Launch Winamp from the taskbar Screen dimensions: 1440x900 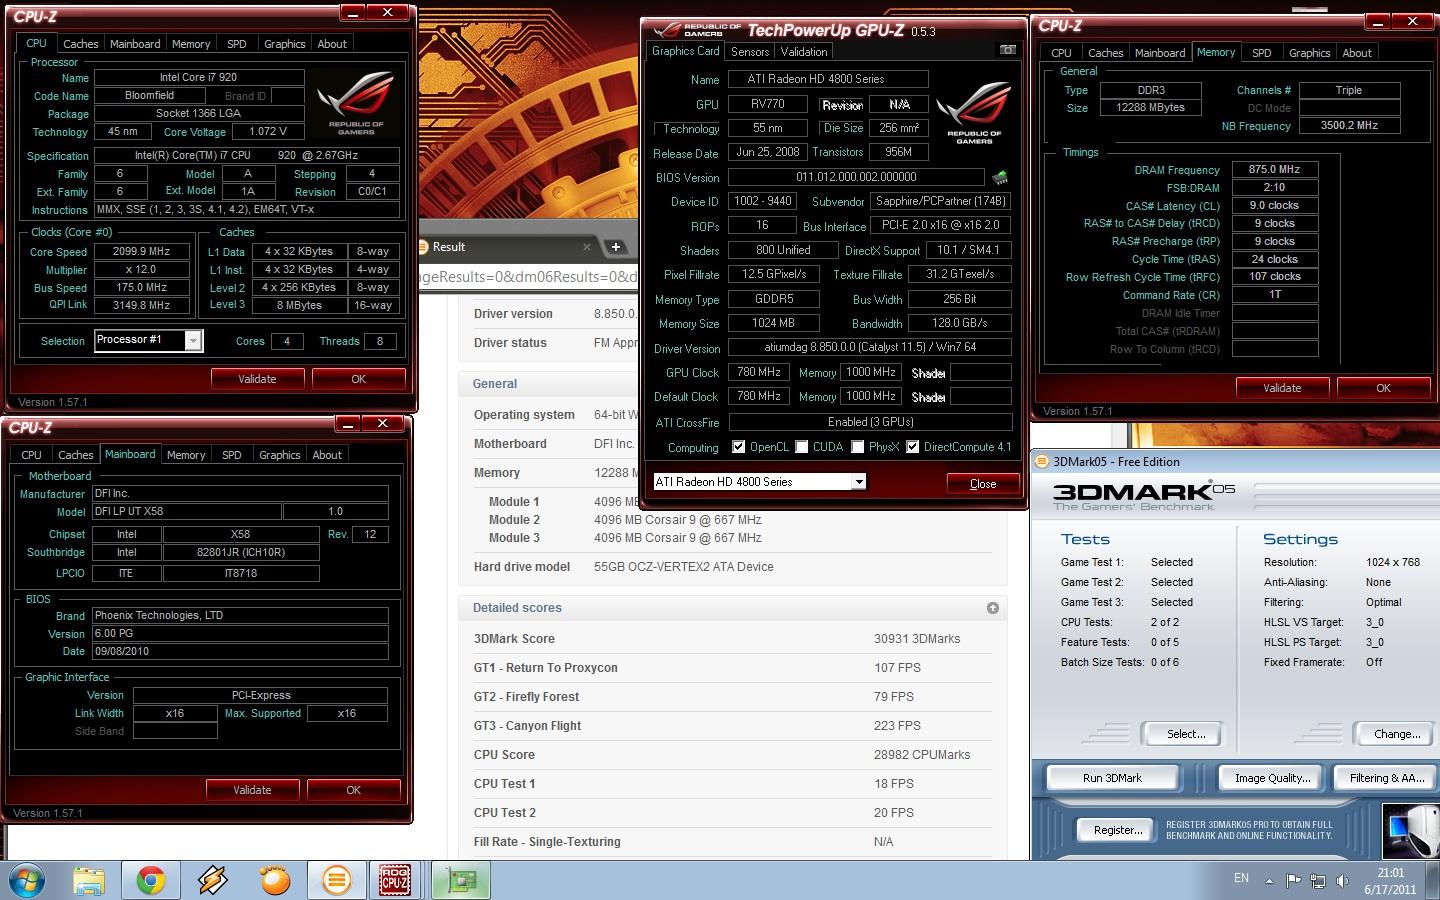(213, 880)
